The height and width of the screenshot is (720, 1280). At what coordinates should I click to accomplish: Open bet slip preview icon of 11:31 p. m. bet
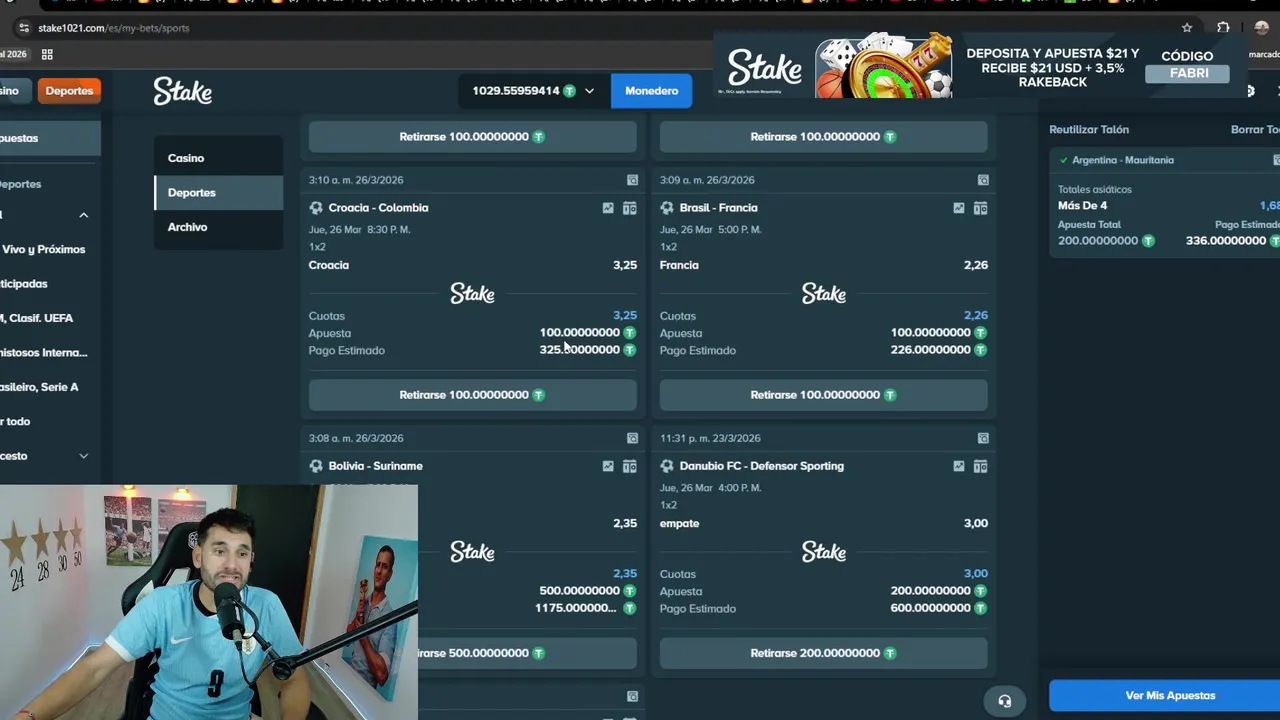tap(983, 438)
